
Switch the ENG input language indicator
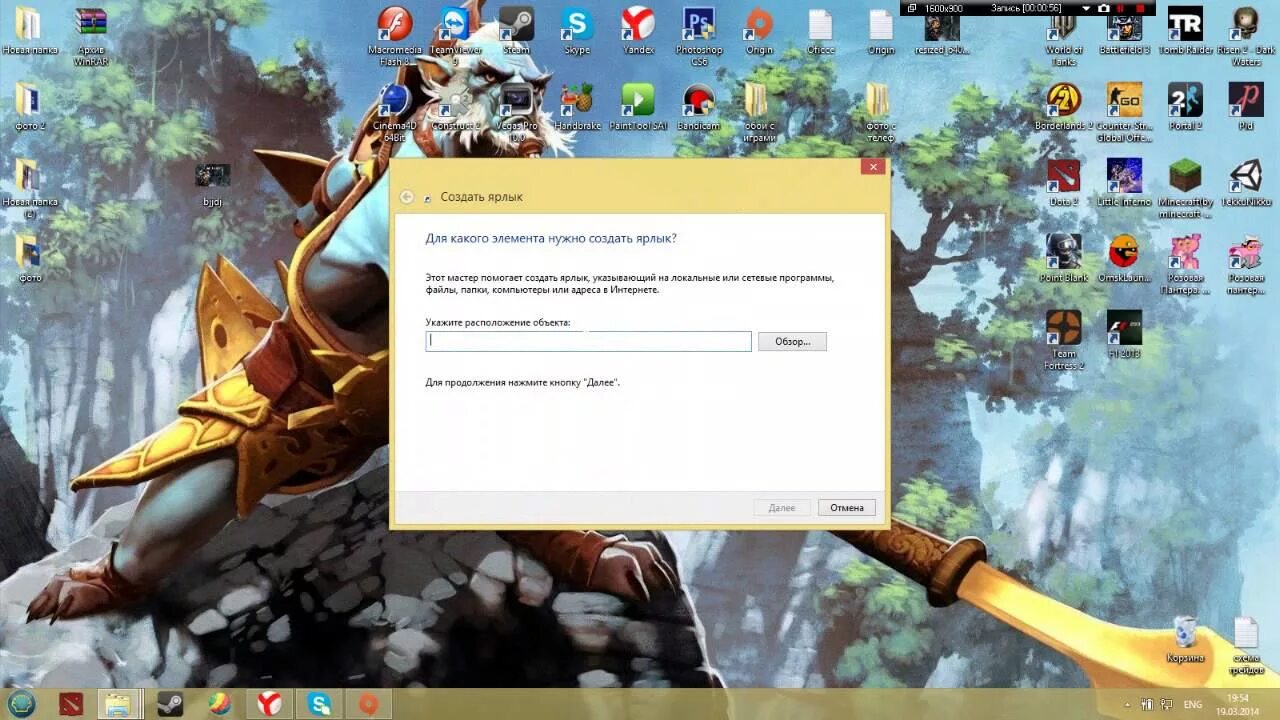pos(1193,705)
